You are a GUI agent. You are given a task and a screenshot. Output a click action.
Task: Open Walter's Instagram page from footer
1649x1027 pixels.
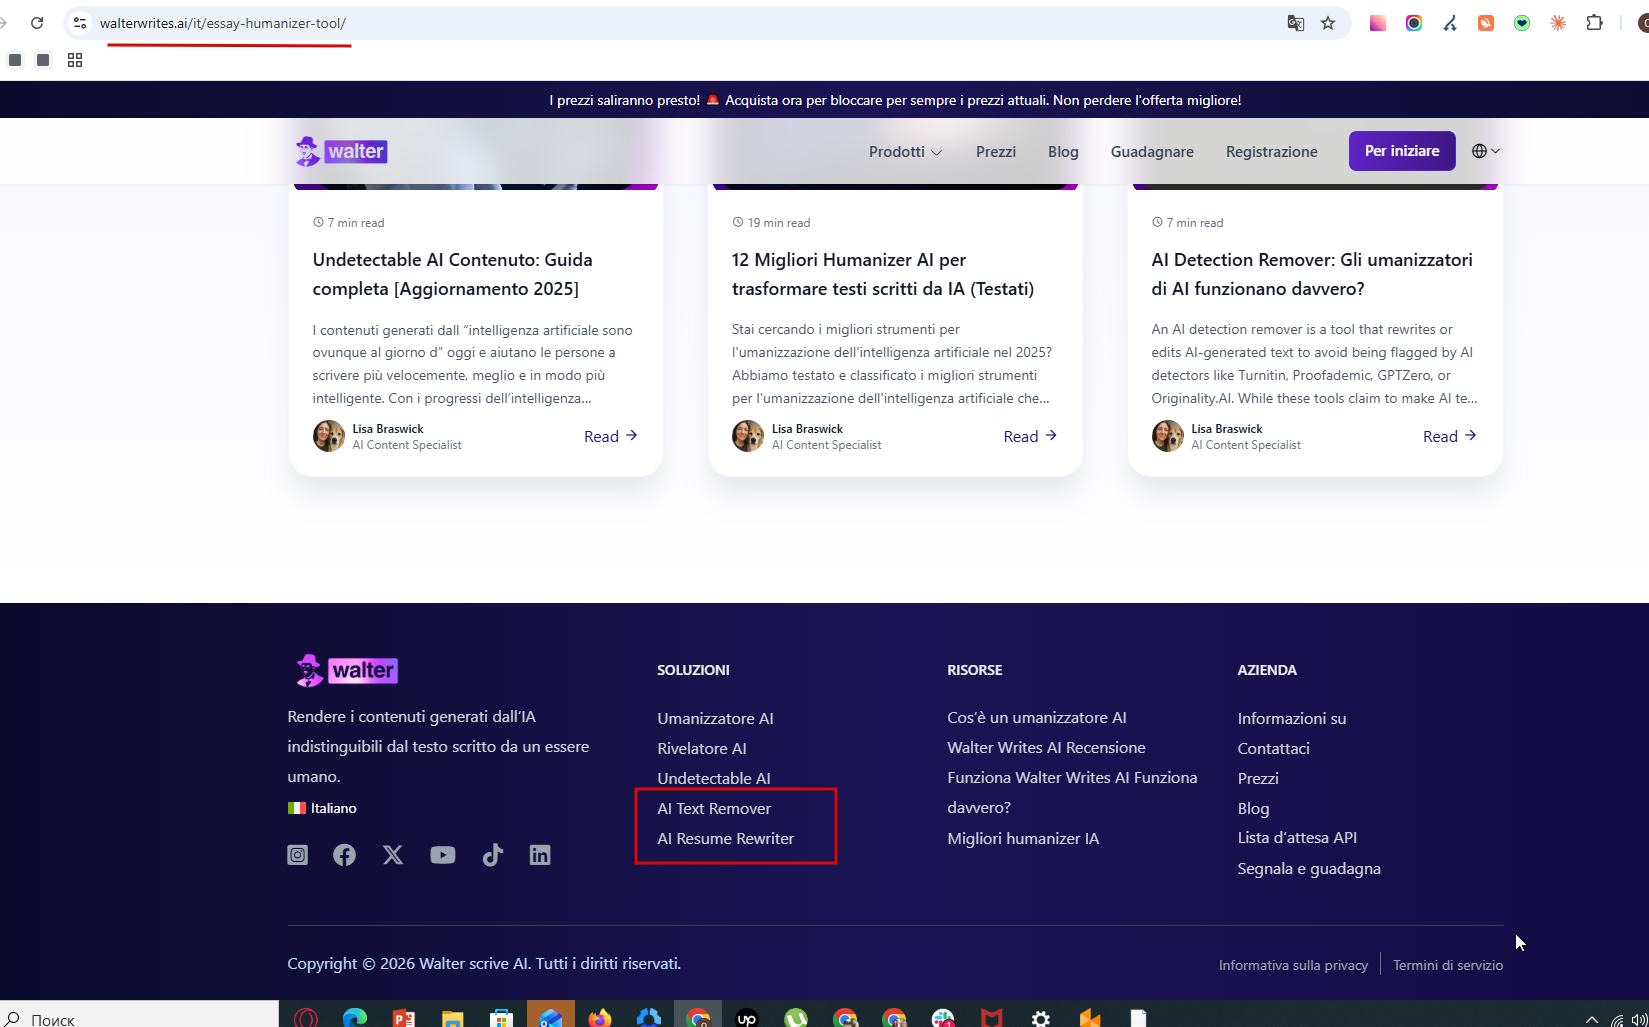298,855
